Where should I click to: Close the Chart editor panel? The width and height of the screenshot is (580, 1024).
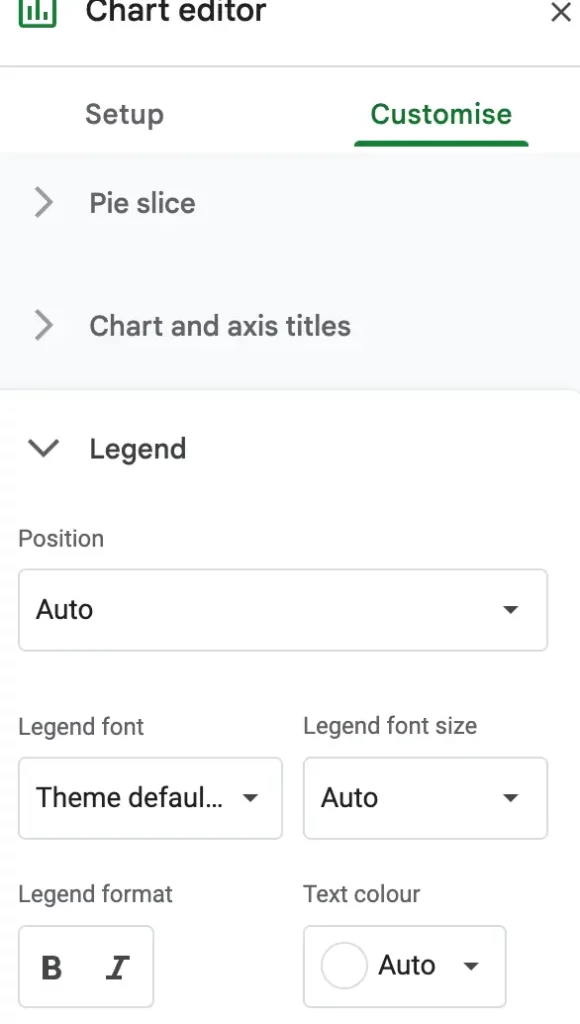(x=561, y=13)
